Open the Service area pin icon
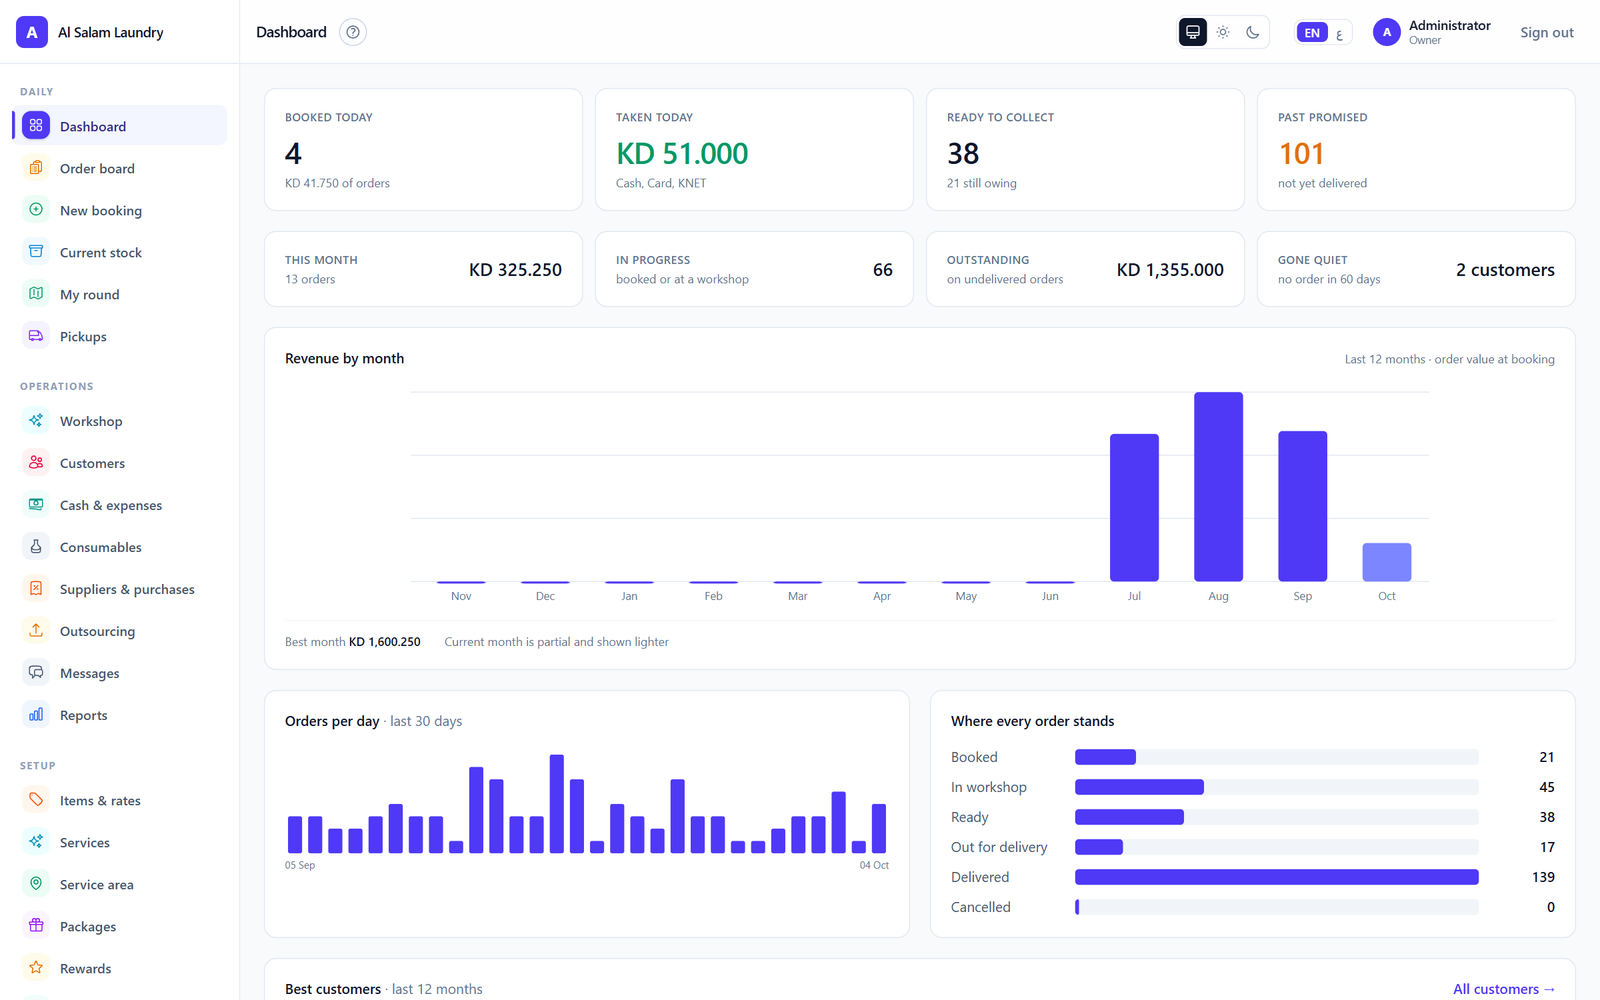 36,884
